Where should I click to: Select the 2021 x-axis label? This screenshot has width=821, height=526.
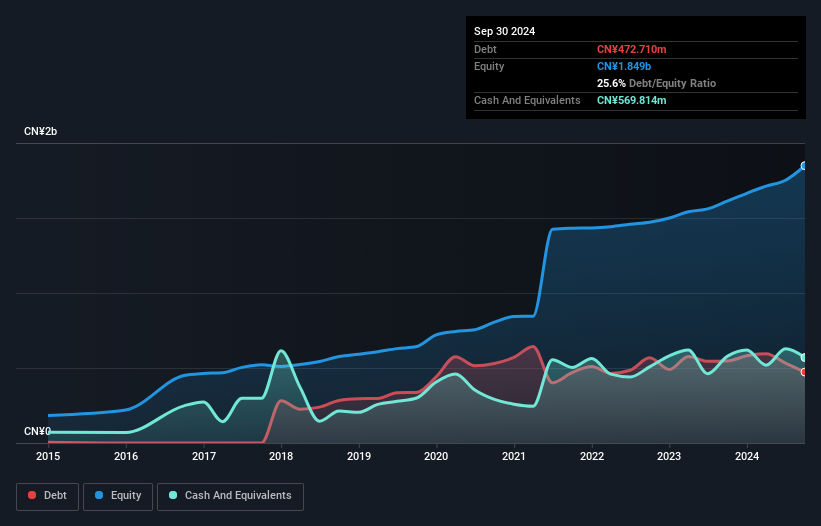coord(514,456)
